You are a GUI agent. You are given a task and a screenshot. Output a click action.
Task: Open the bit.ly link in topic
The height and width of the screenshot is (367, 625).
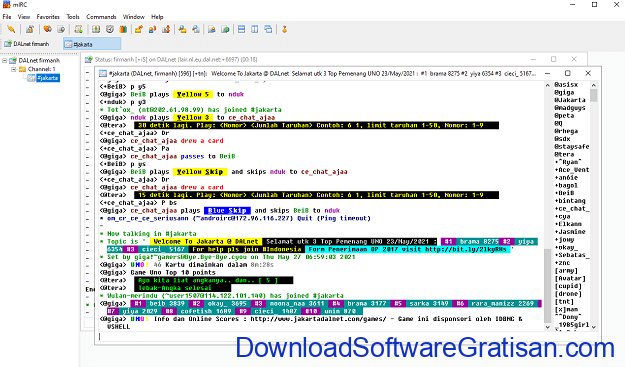[466, 249]
